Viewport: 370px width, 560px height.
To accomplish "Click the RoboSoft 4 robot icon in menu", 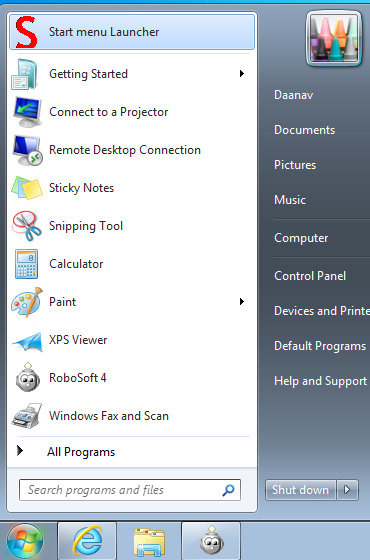I will [x=28, y=377].
